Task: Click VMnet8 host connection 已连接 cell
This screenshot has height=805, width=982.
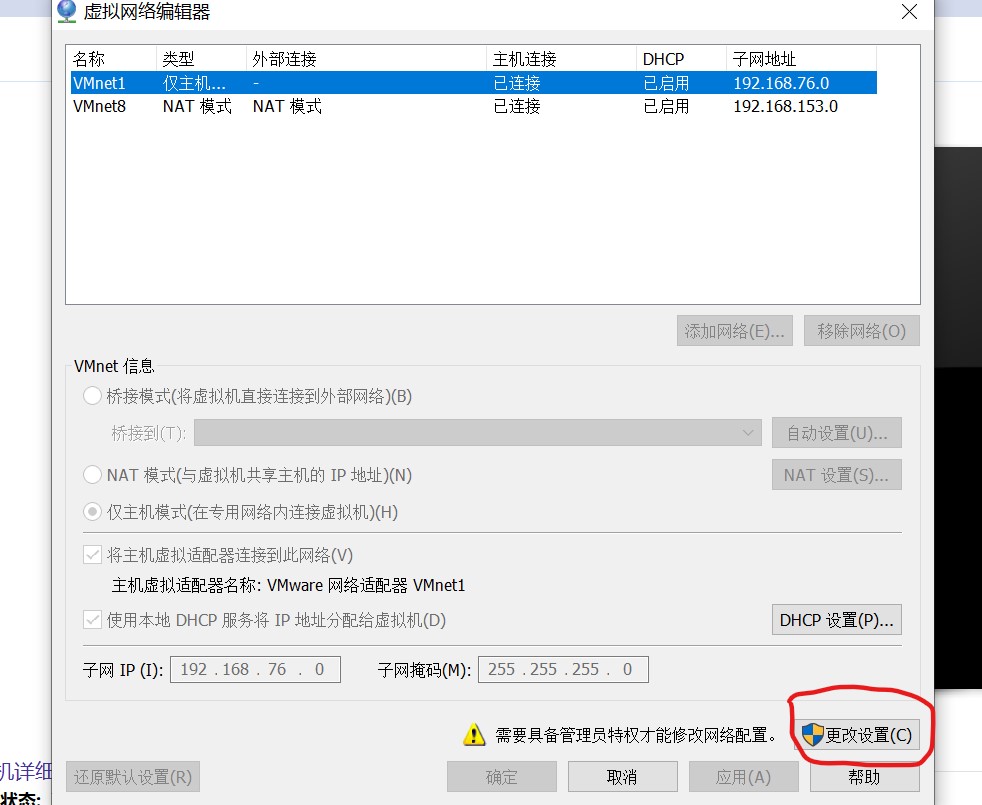Action: tap(517, 106)
